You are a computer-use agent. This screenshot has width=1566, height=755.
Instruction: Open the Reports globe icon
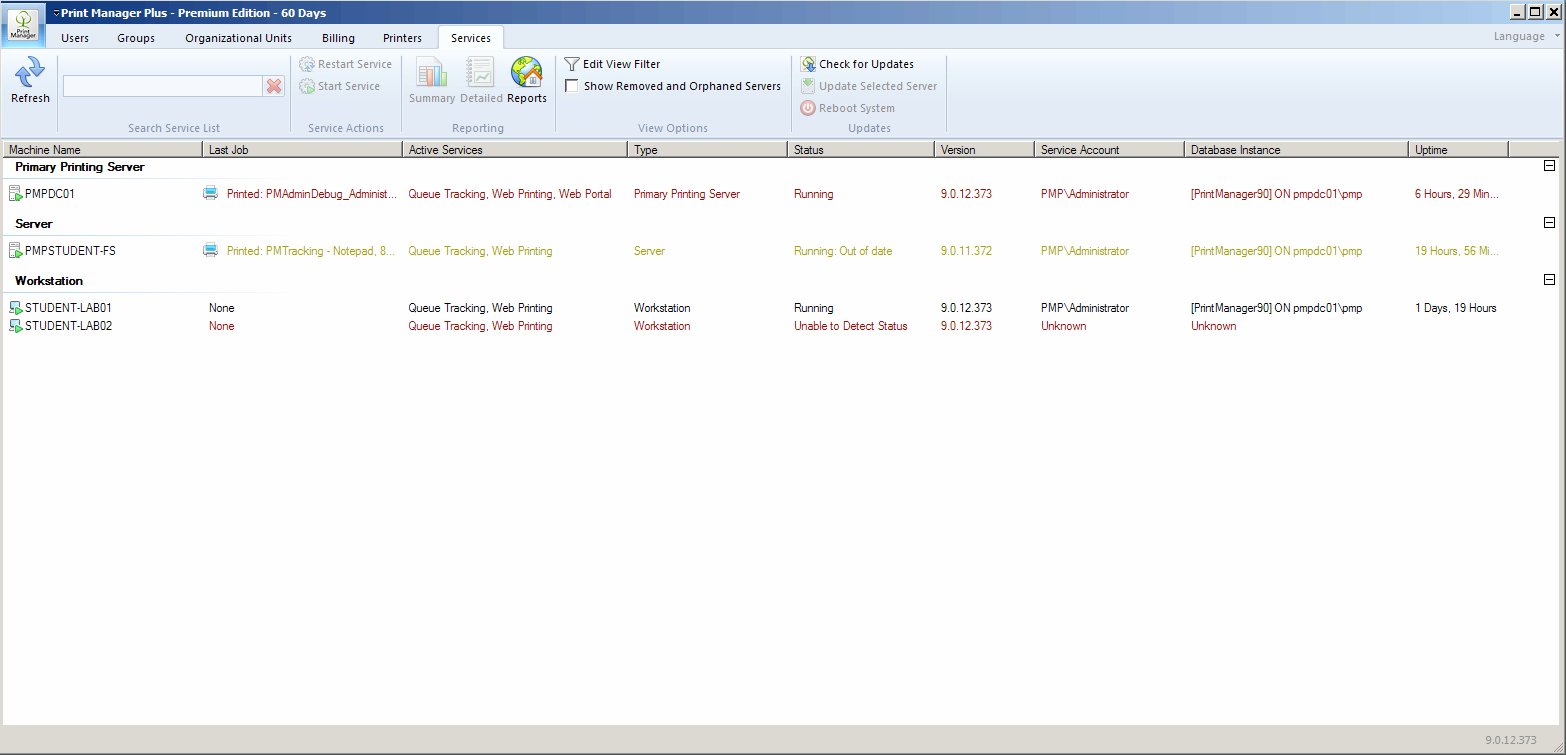coord(527,73)
